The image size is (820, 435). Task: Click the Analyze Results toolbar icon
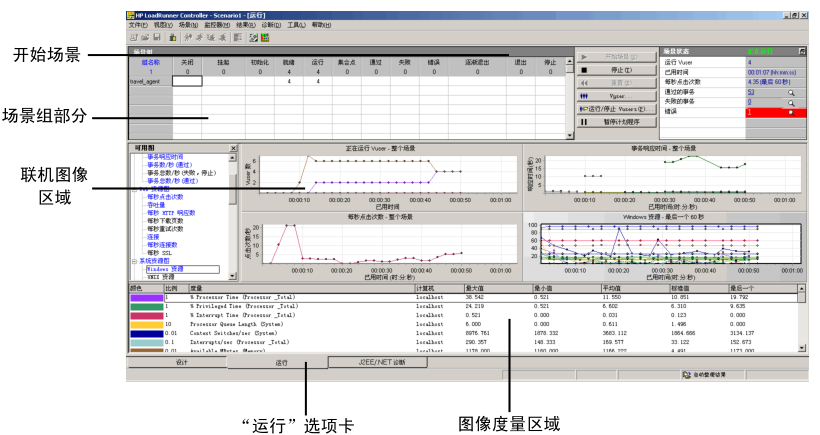pyautogui.click(x=254, y=37)
